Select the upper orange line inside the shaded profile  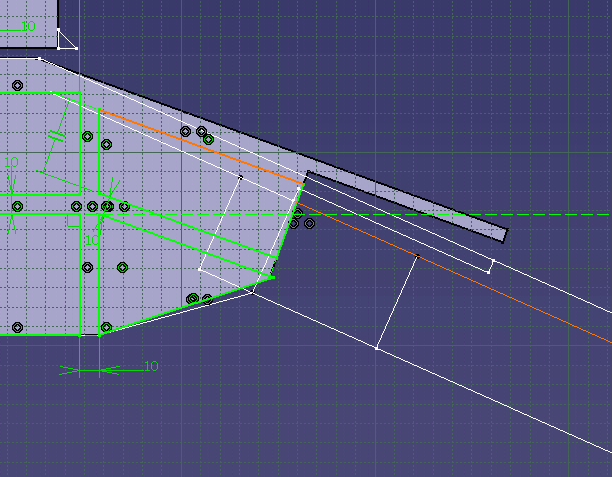point(201,147)
